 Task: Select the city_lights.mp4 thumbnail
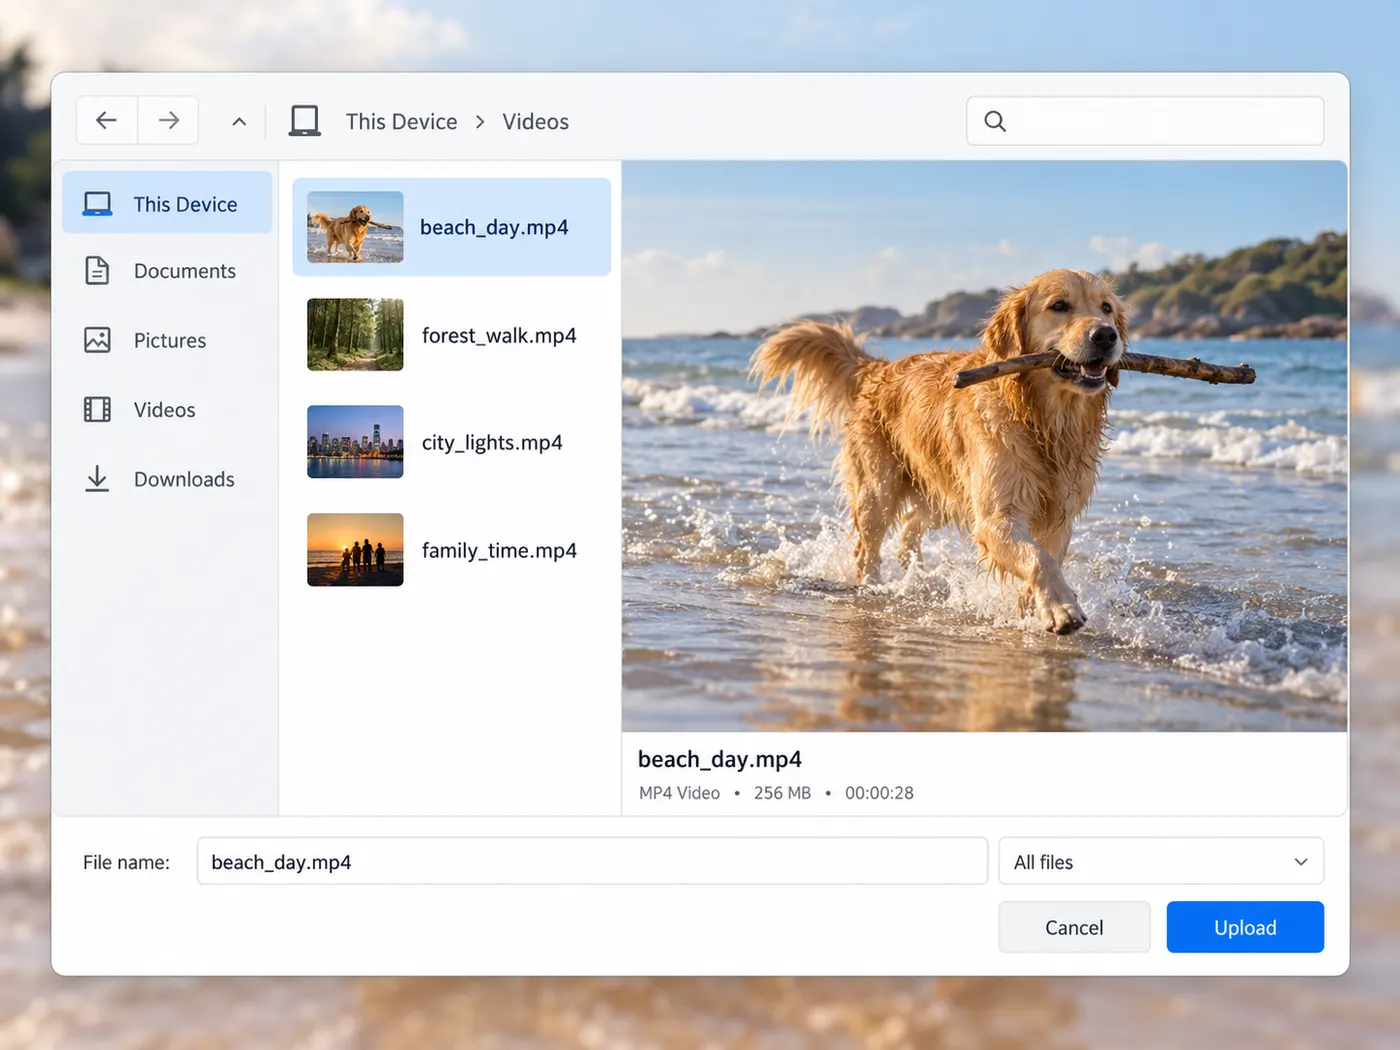(355, 442)
